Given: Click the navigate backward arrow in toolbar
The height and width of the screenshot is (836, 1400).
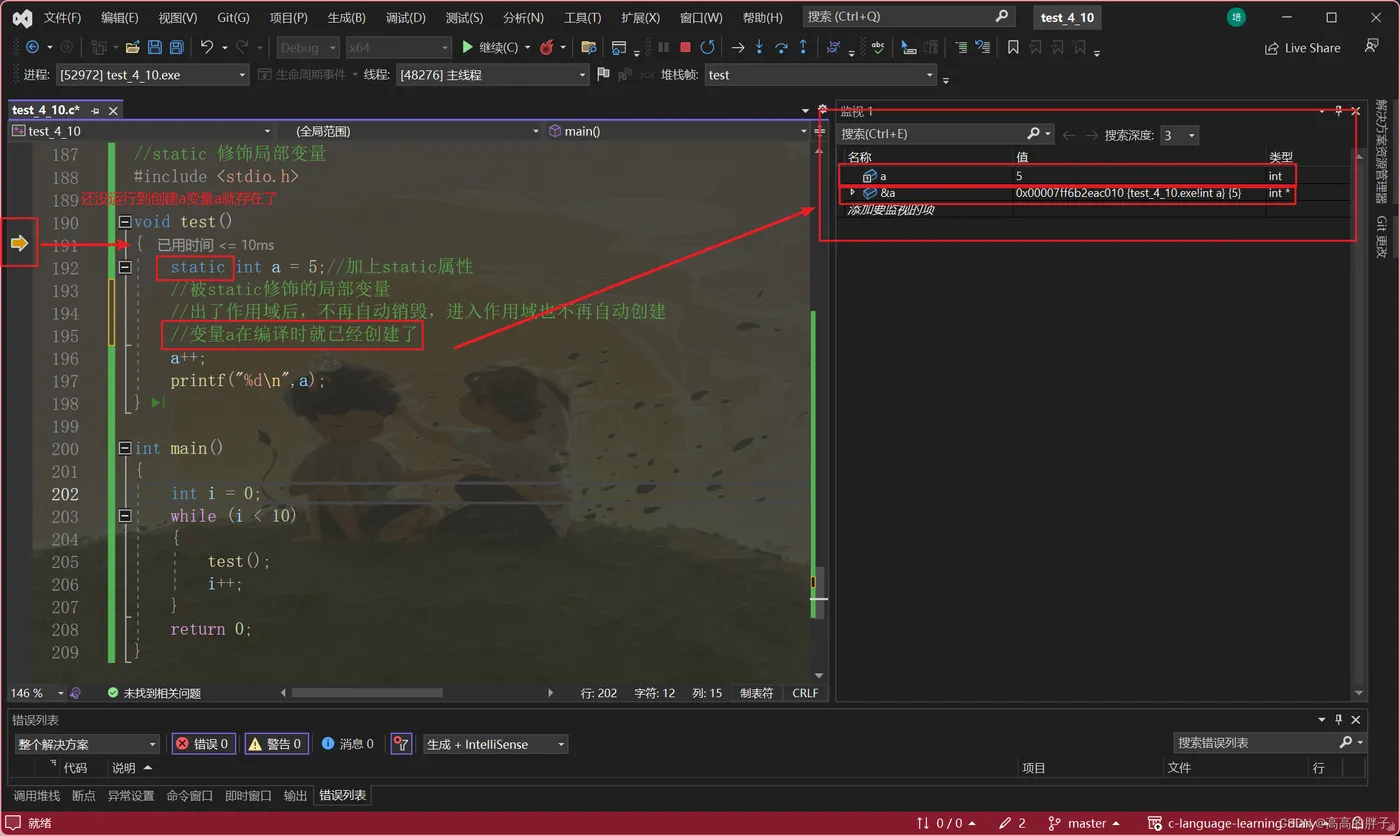Looking at the screenshot, I should pos(32,47).
